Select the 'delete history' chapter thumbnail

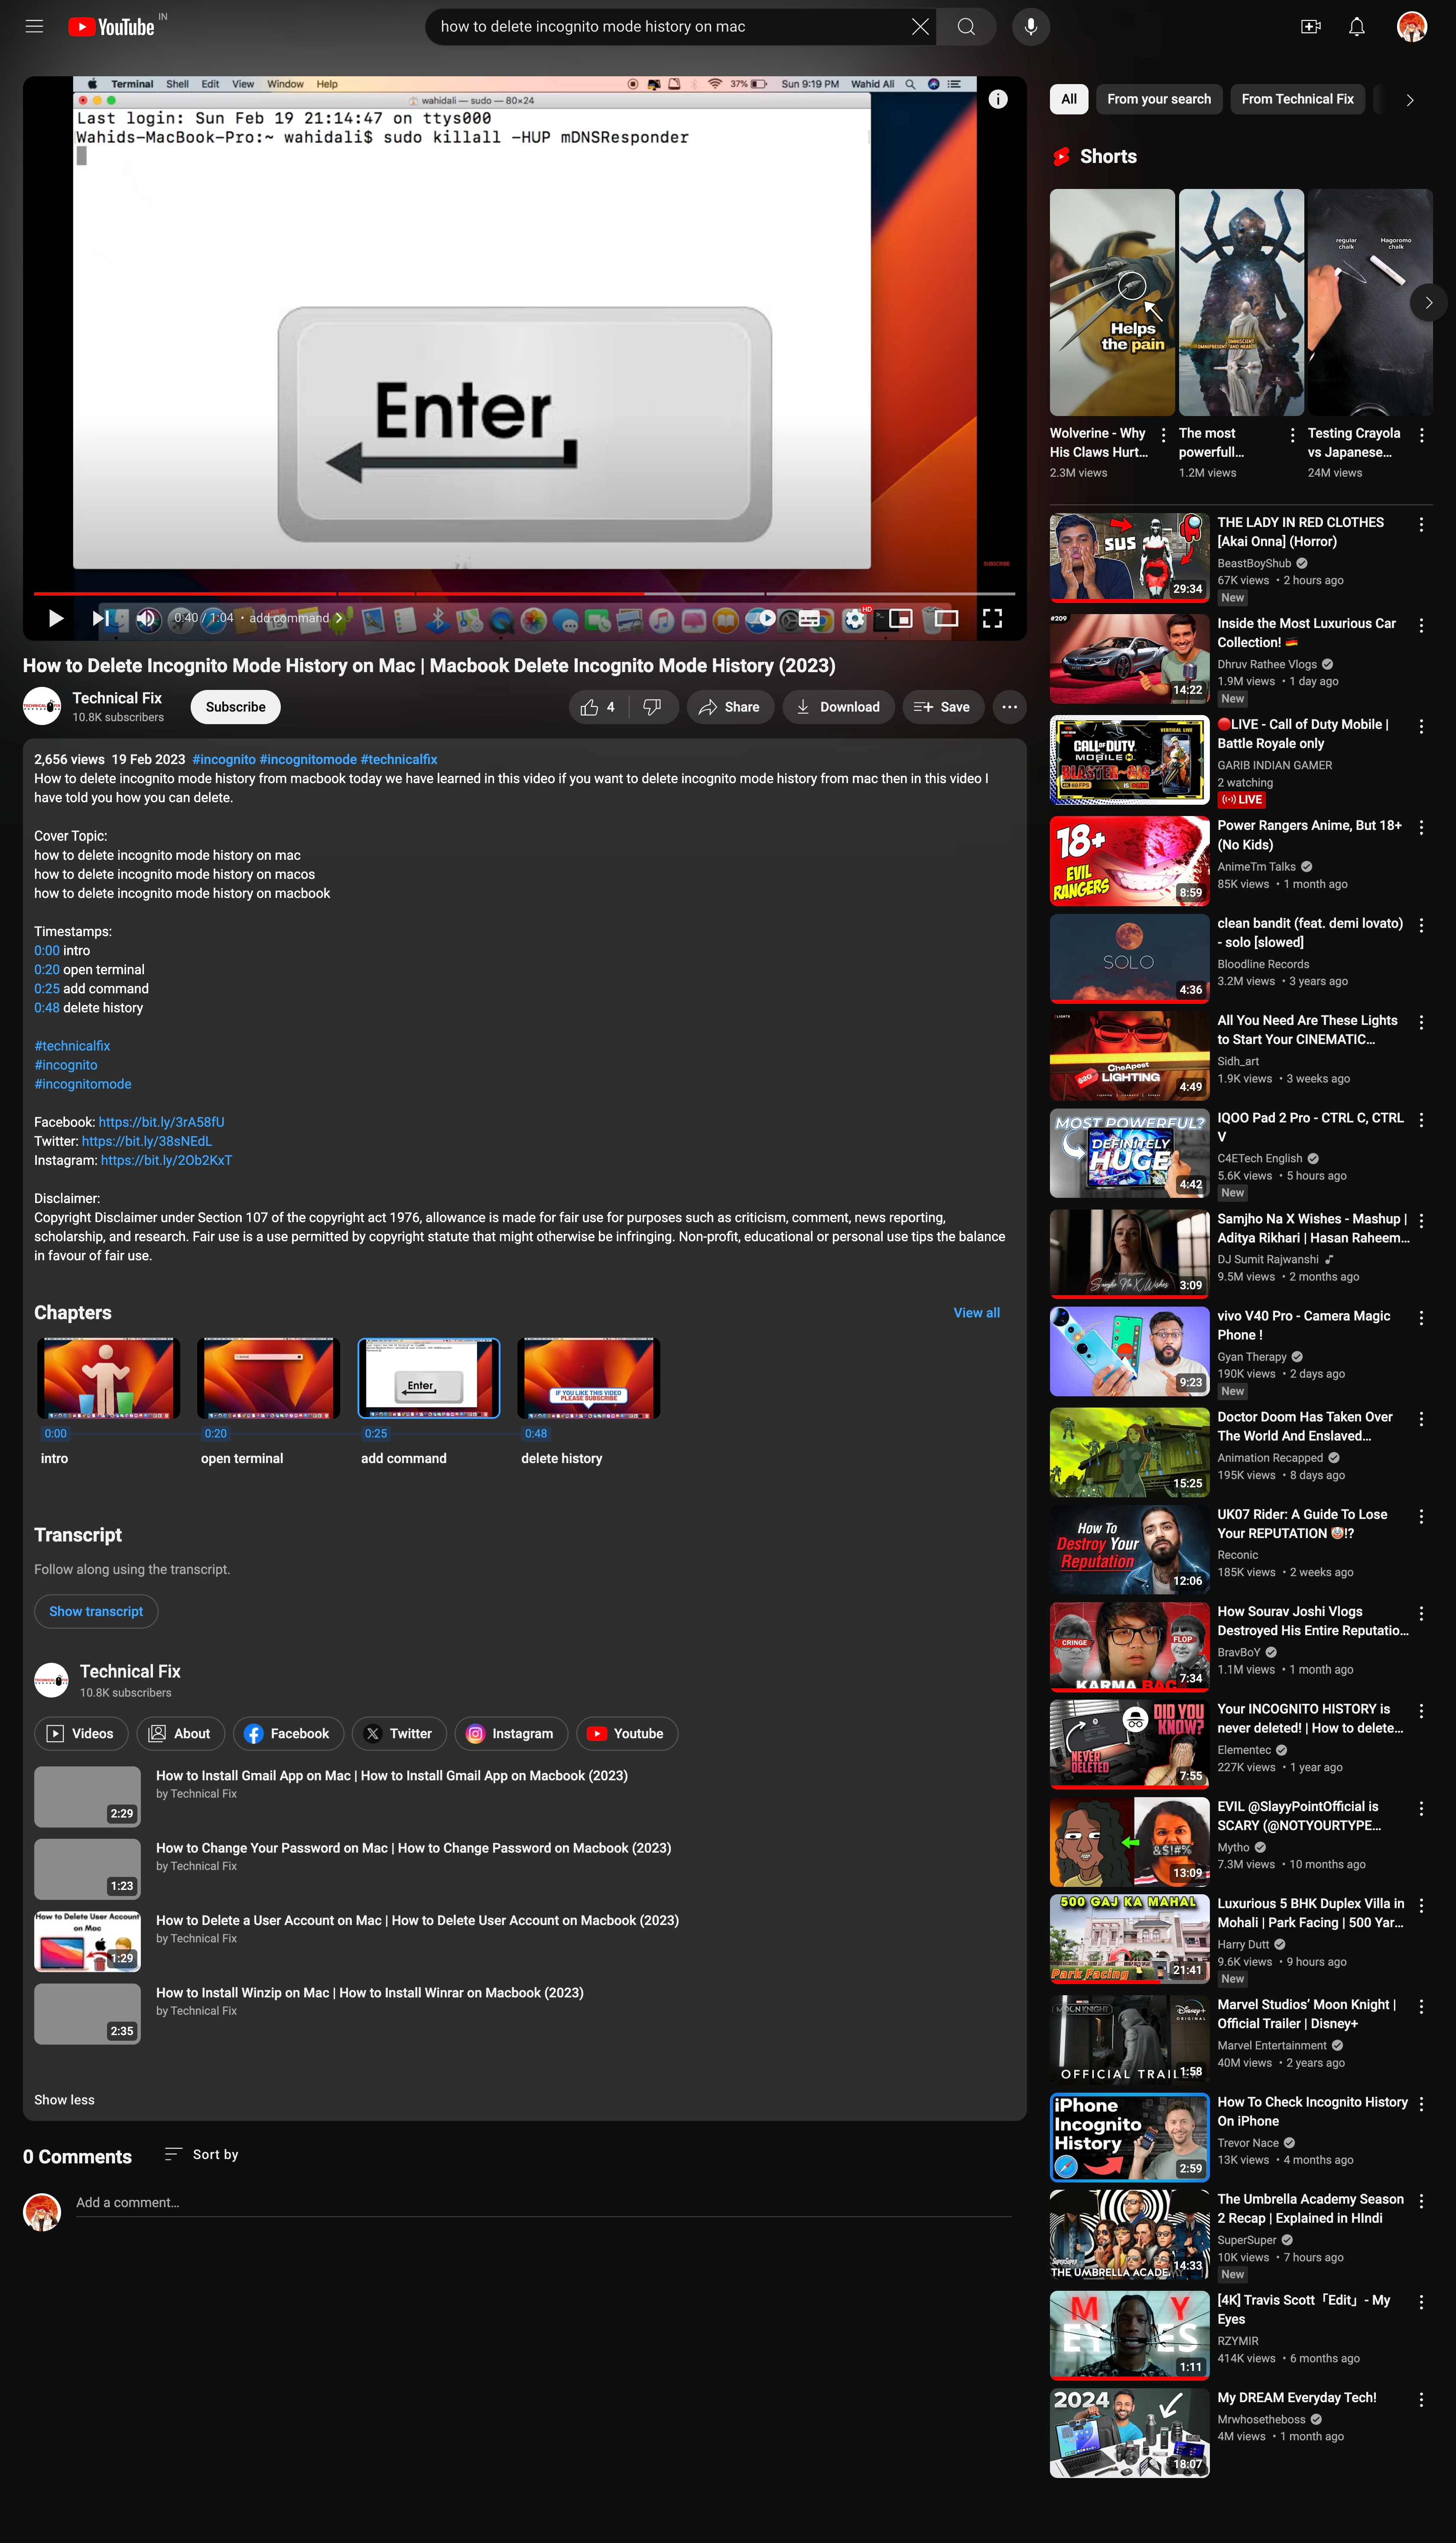coord(588,1378)
